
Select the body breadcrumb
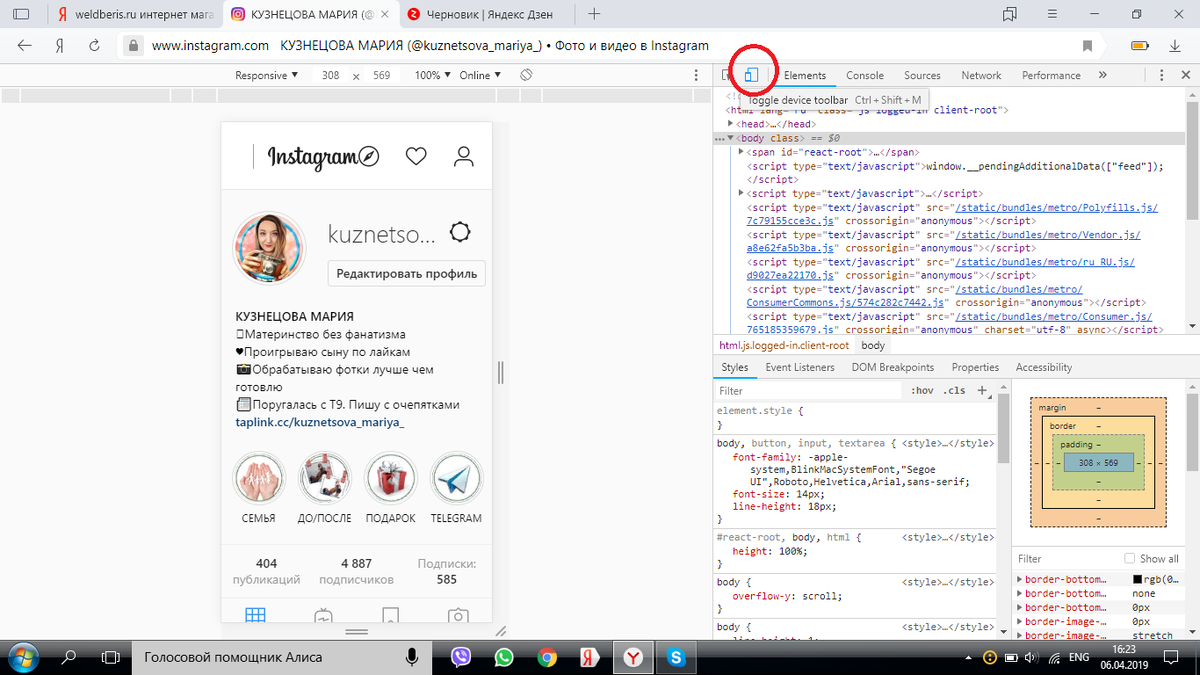pyautogui.click(x=873, y=345)
